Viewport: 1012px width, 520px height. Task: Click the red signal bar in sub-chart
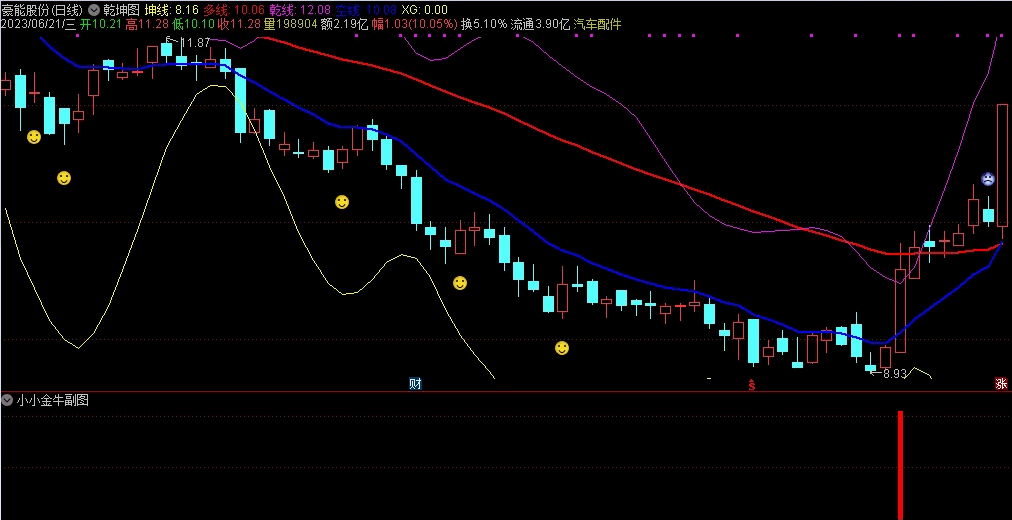pos(900,465)
